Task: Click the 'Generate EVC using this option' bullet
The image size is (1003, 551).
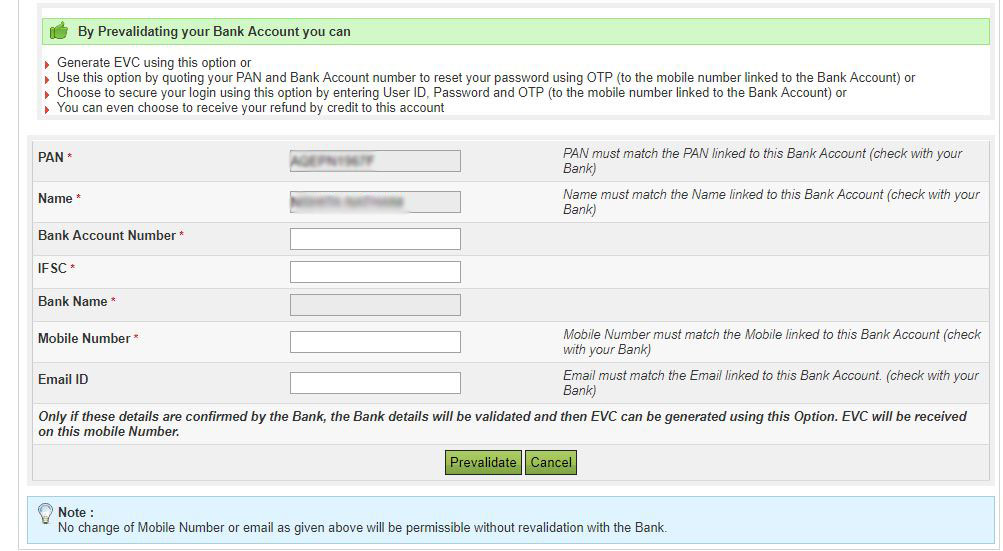Action: tap(154, 63)
